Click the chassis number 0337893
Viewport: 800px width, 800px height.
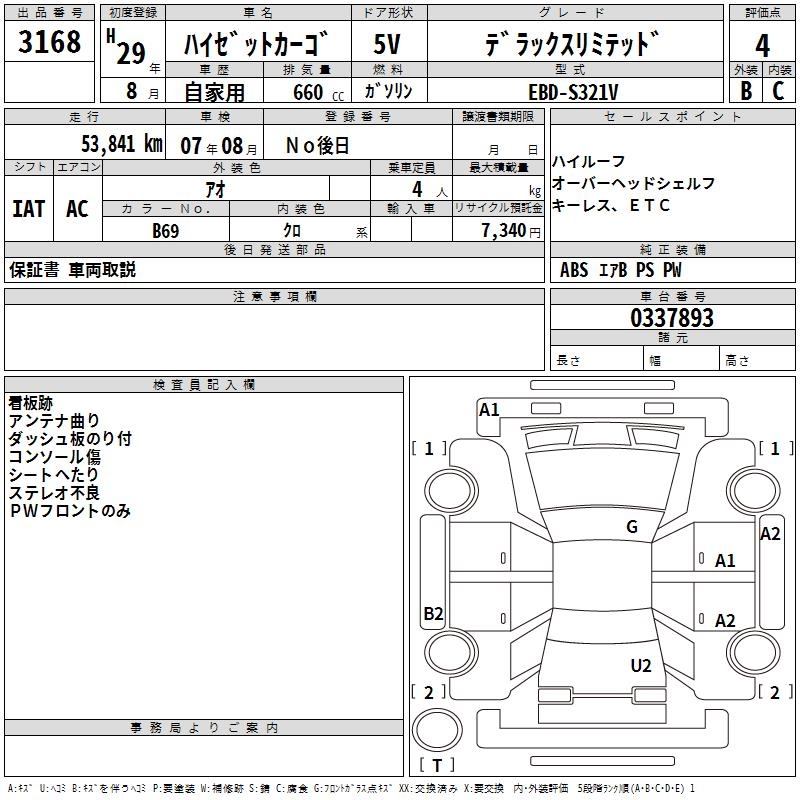672,318
